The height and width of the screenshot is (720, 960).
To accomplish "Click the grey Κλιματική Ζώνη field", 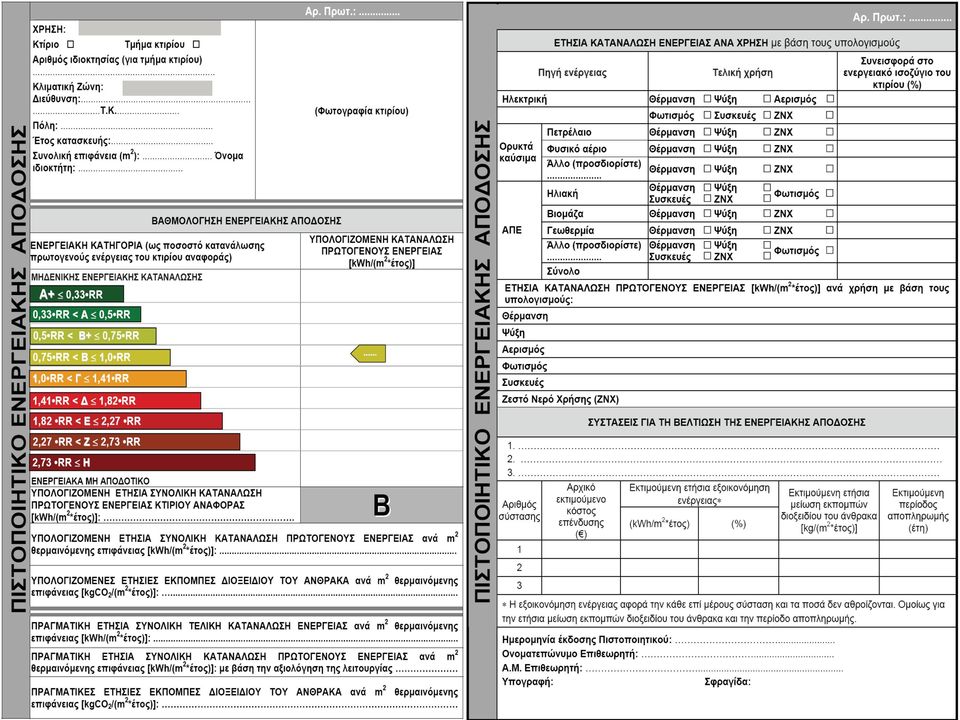I will tap(167, 88).
